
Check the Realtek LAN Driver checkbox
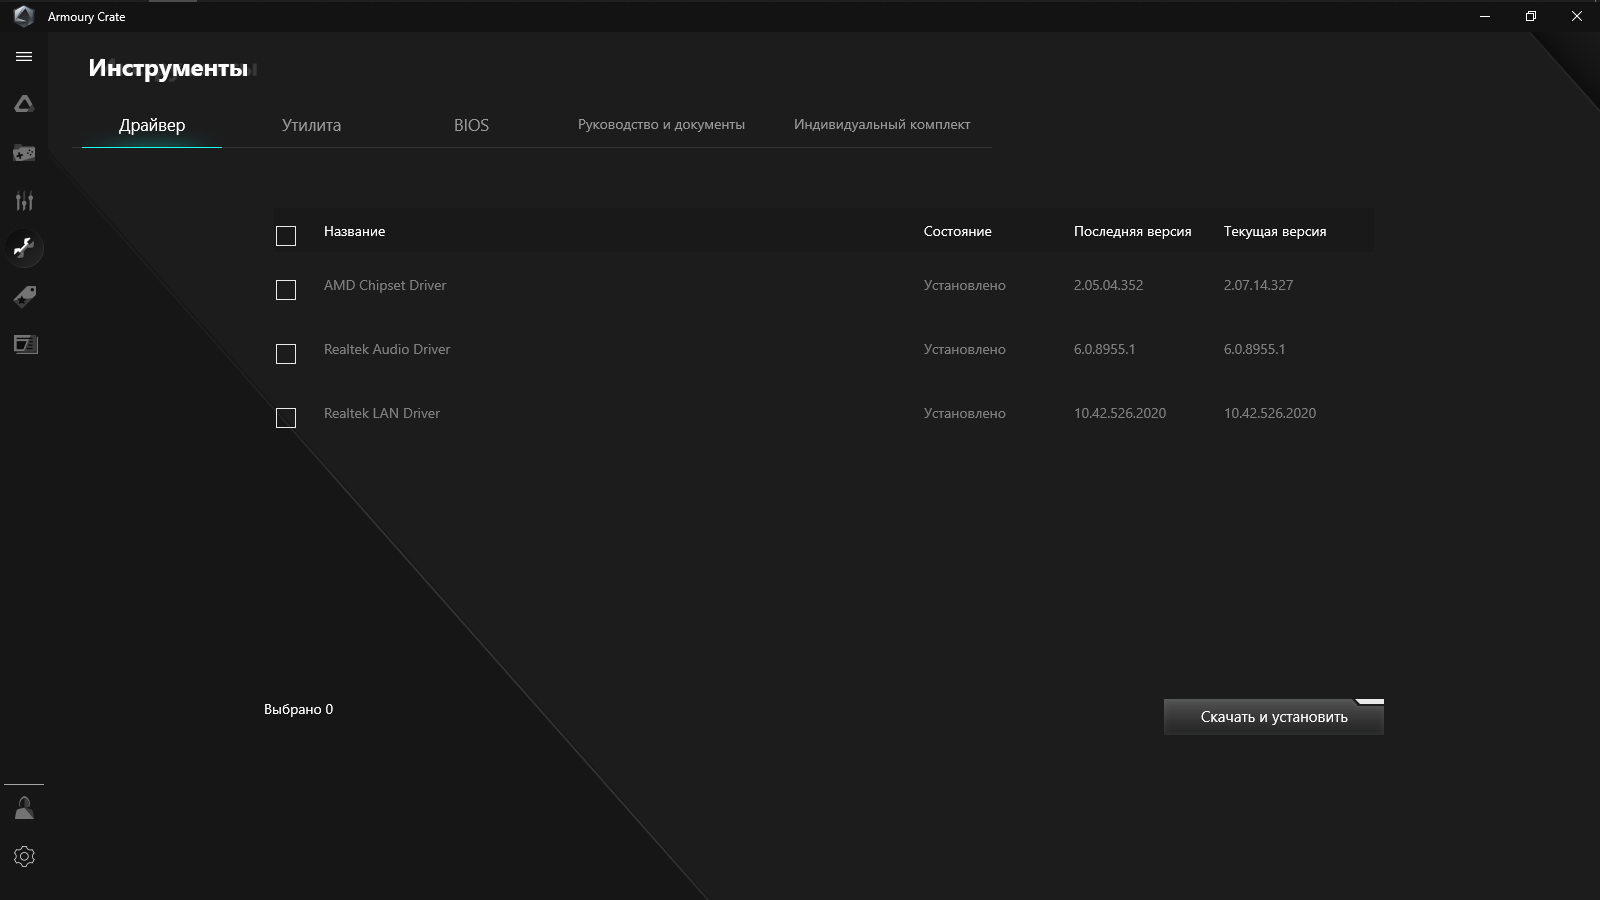click(x=286, y=418)
